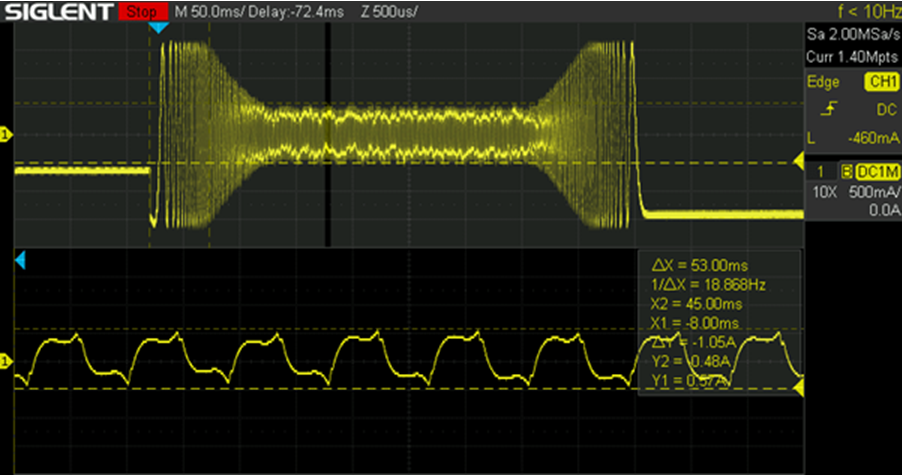Click the M 50.0ms timebase readout
This screenshot has height=476, width=902.
[212, 12]
